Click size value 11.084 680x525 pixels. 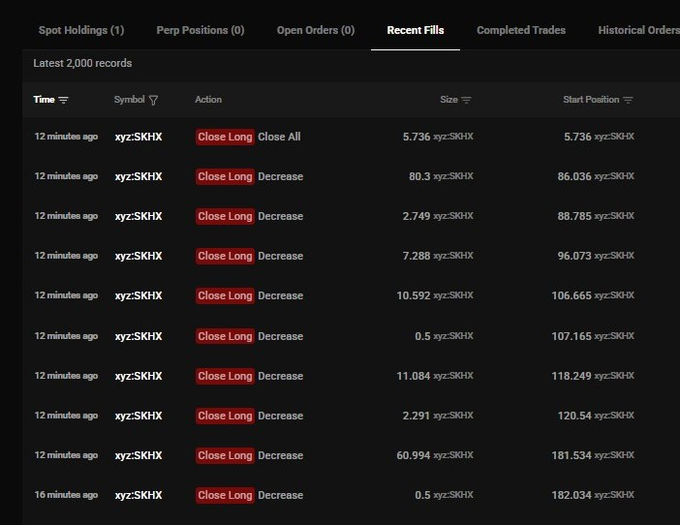pyautogui.click(x=413, y=376)
